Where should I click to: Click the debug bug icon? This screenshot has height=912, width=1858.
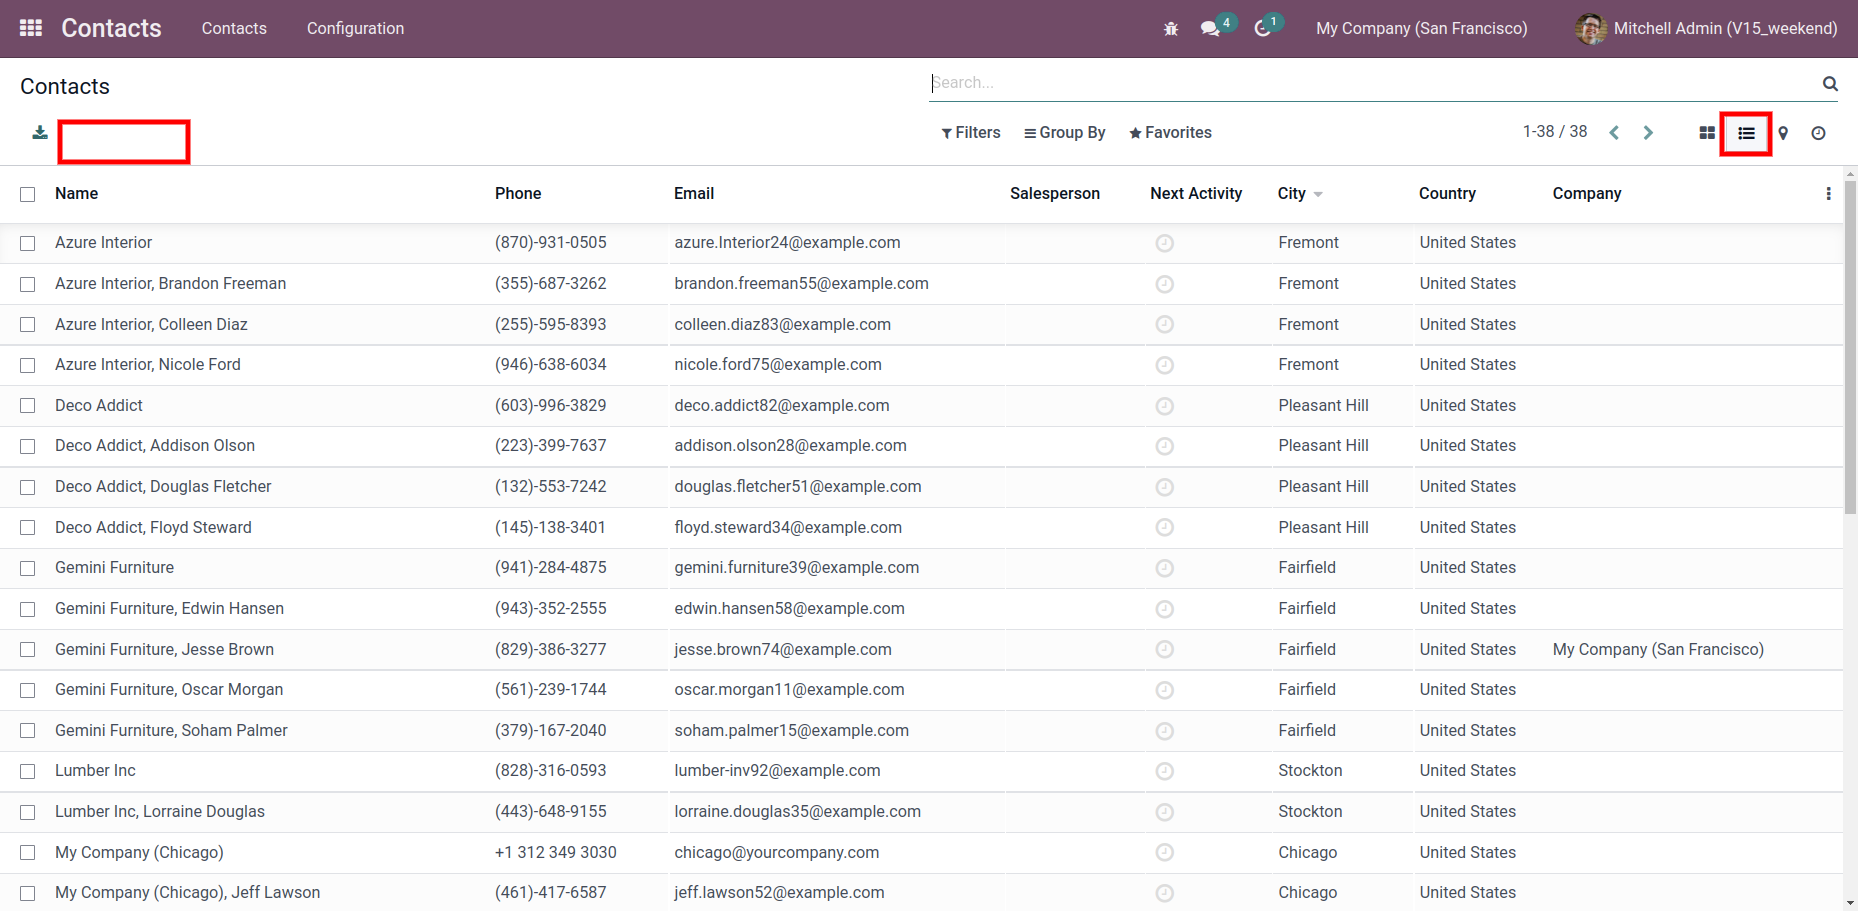coord(1171,29)
